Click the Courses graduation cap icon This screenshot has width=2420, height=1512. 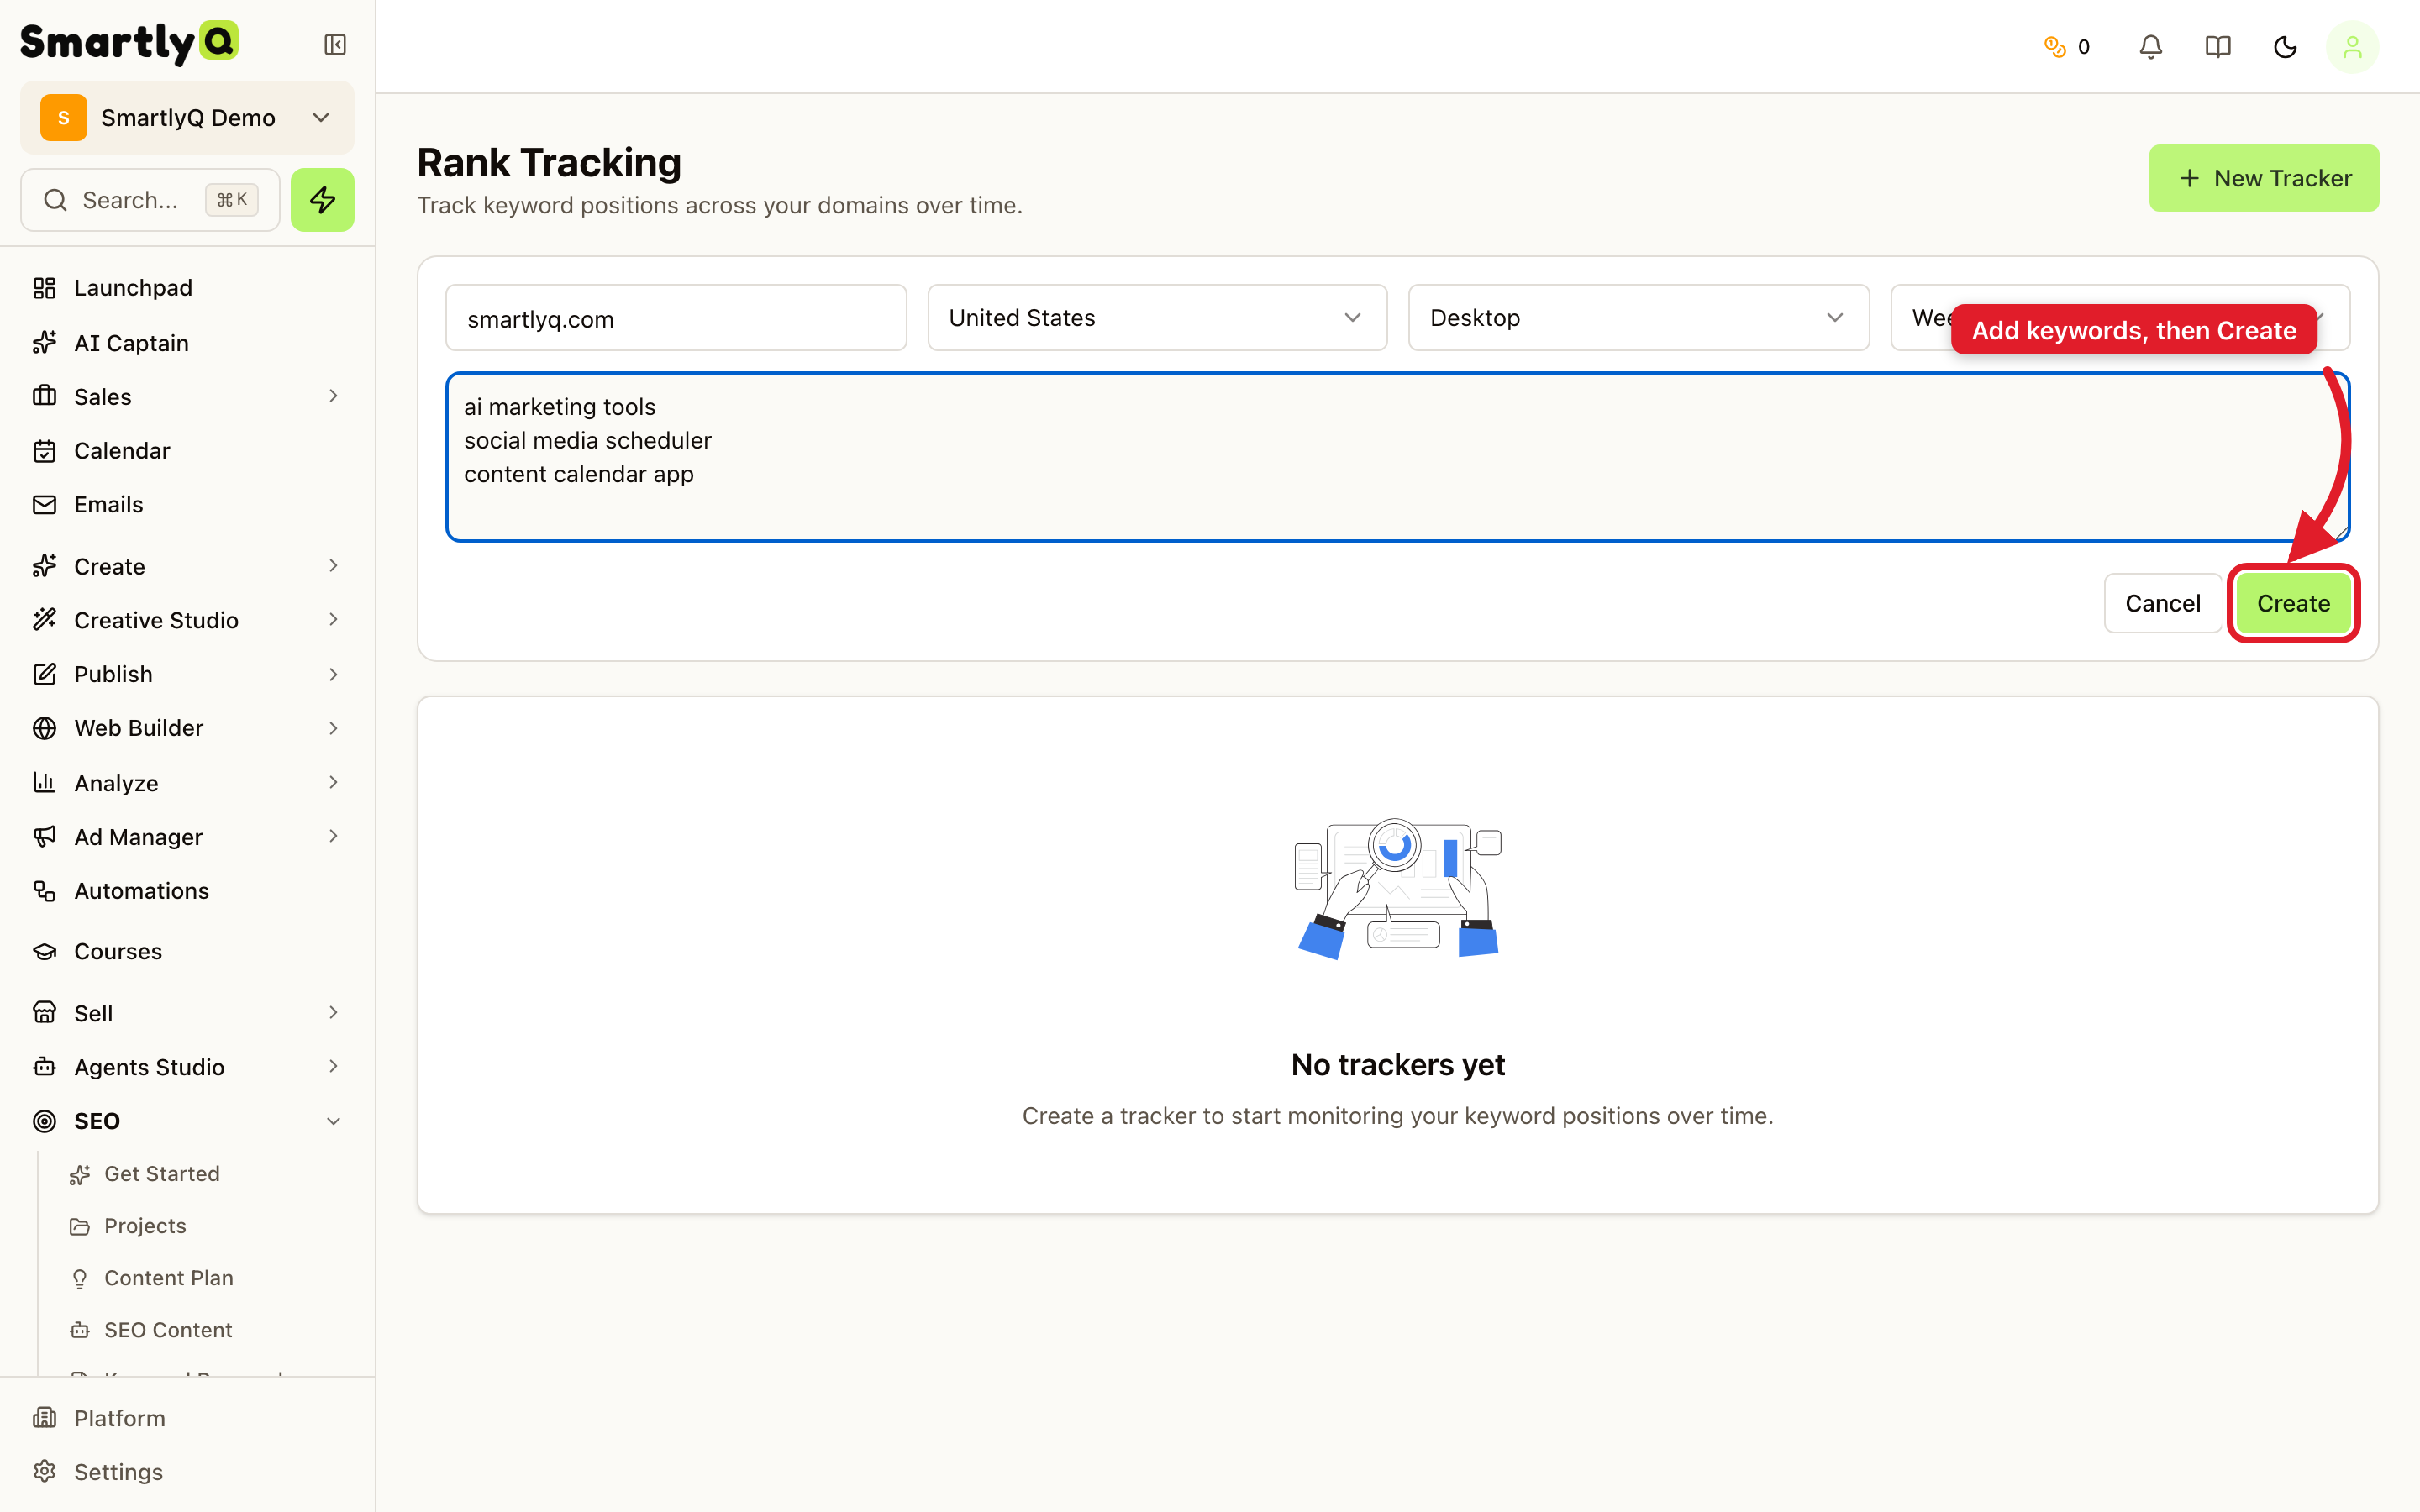tap(44, 951)
